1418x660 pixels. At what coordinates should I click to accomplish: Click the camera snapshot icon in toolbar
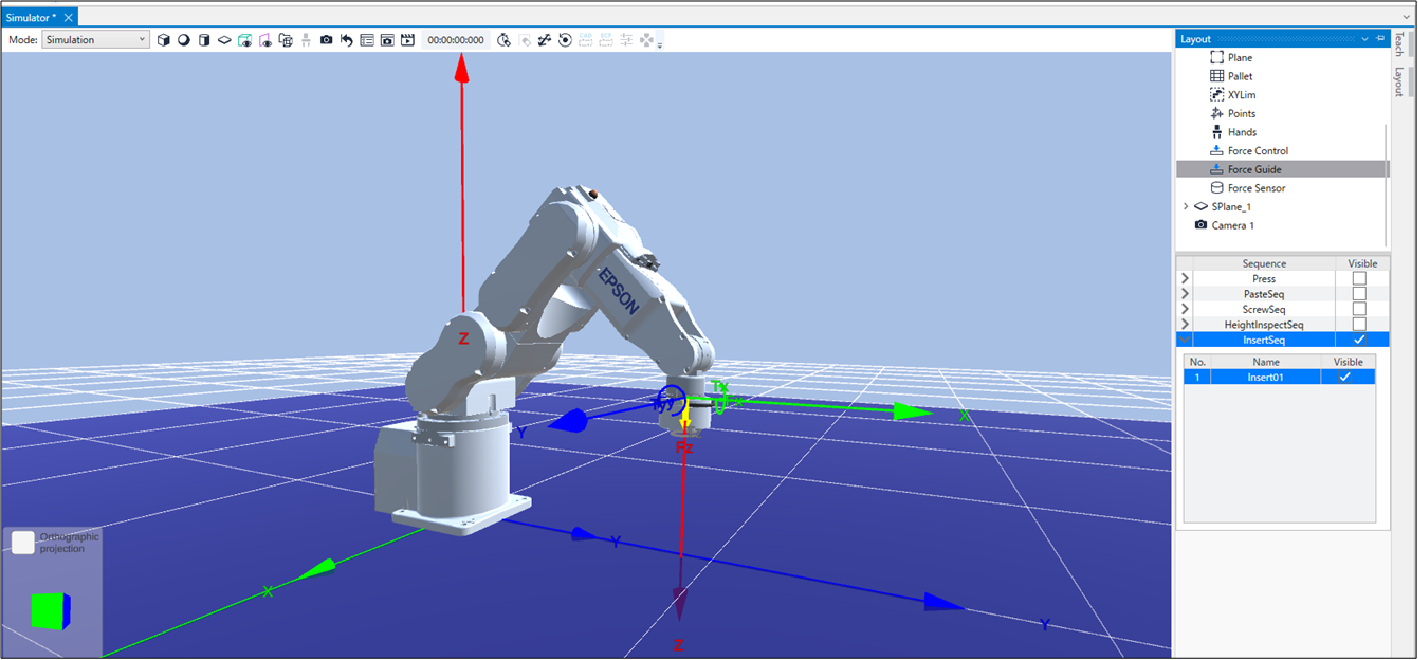326,40
